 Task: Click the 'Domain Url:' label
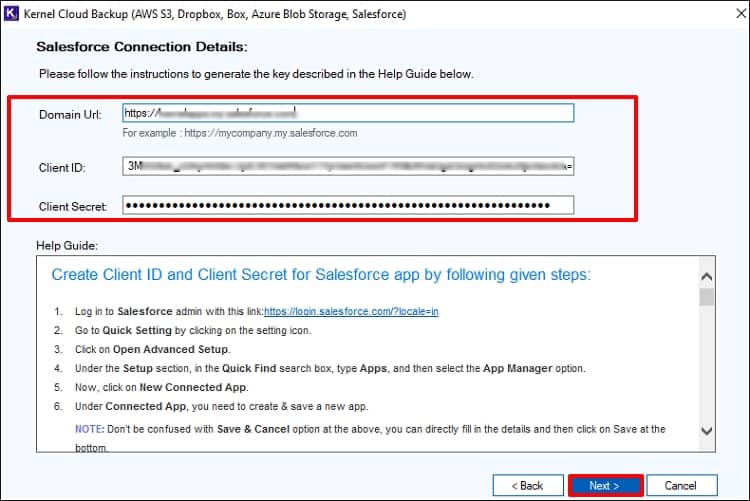70,114
